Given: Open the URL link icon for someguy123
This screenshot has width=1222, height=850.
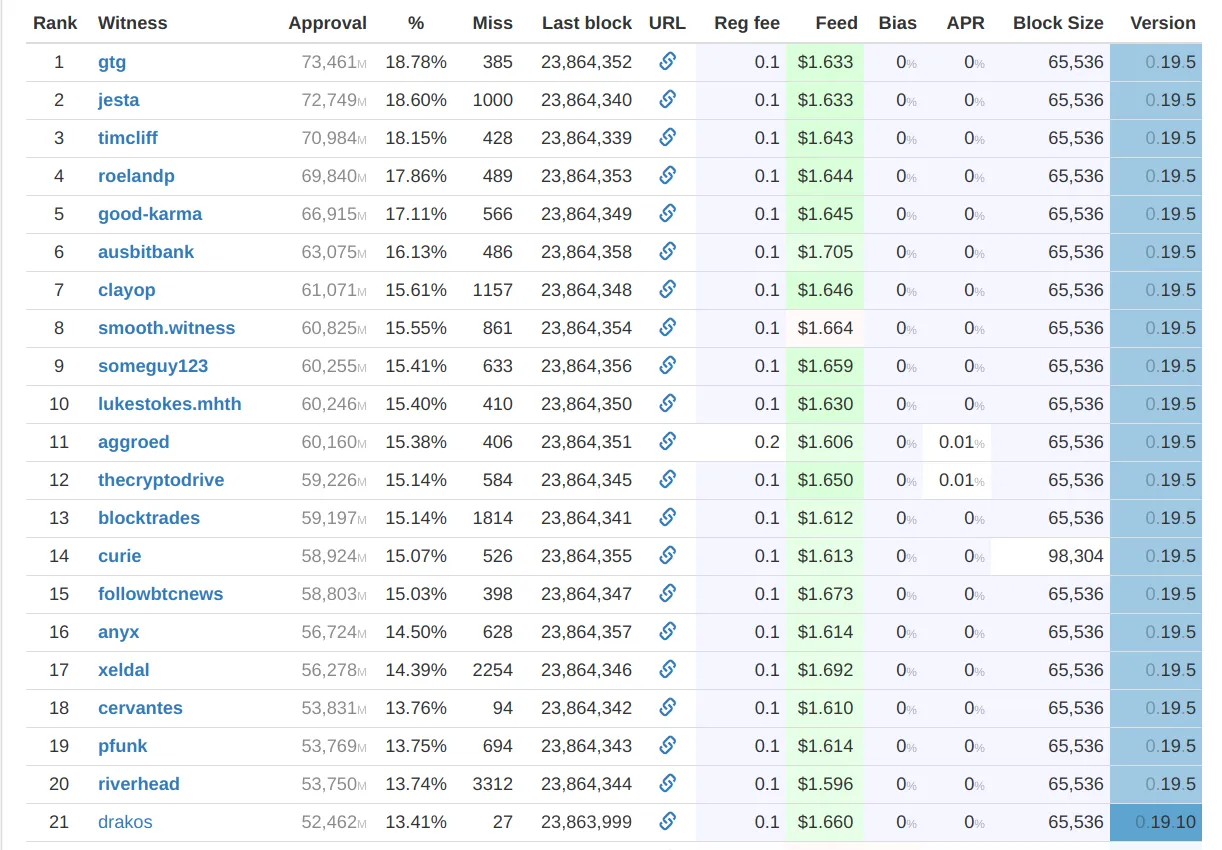Looking at the screenshot, I should [668, 365].
